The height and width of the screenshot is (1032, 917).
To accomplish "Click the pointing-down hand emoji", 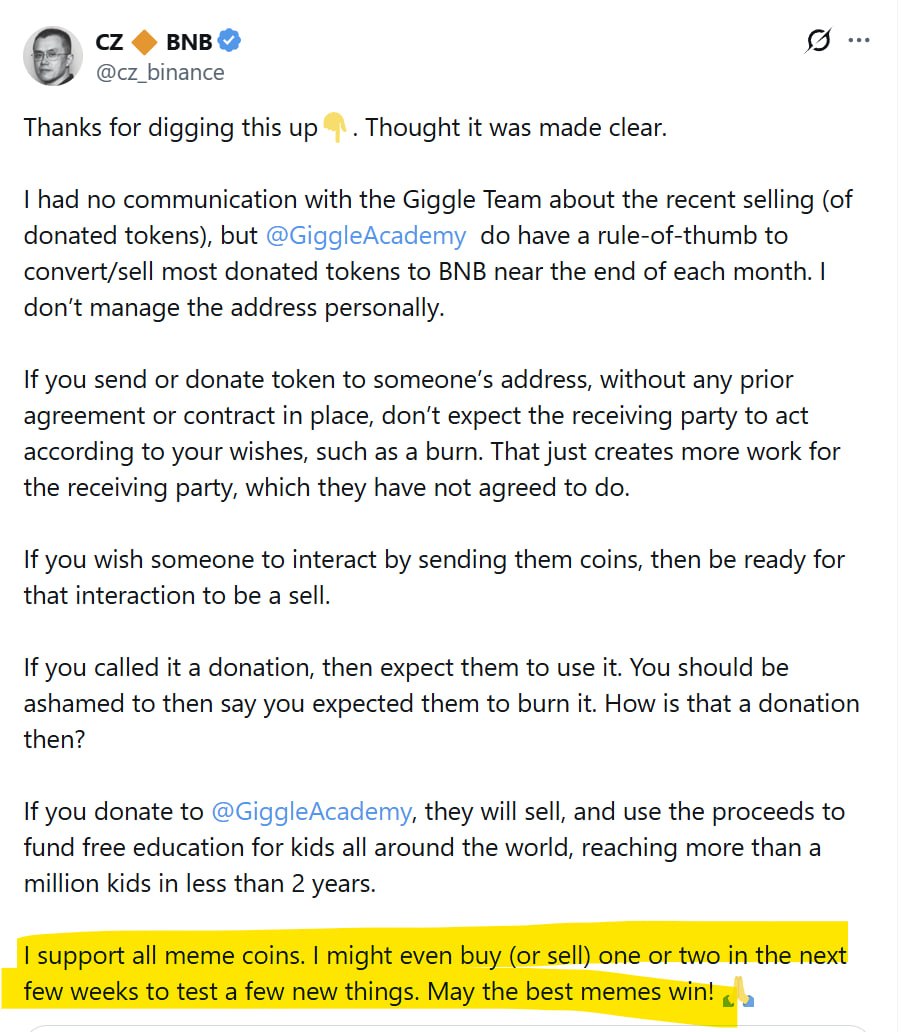I will (x=334, y=127).
